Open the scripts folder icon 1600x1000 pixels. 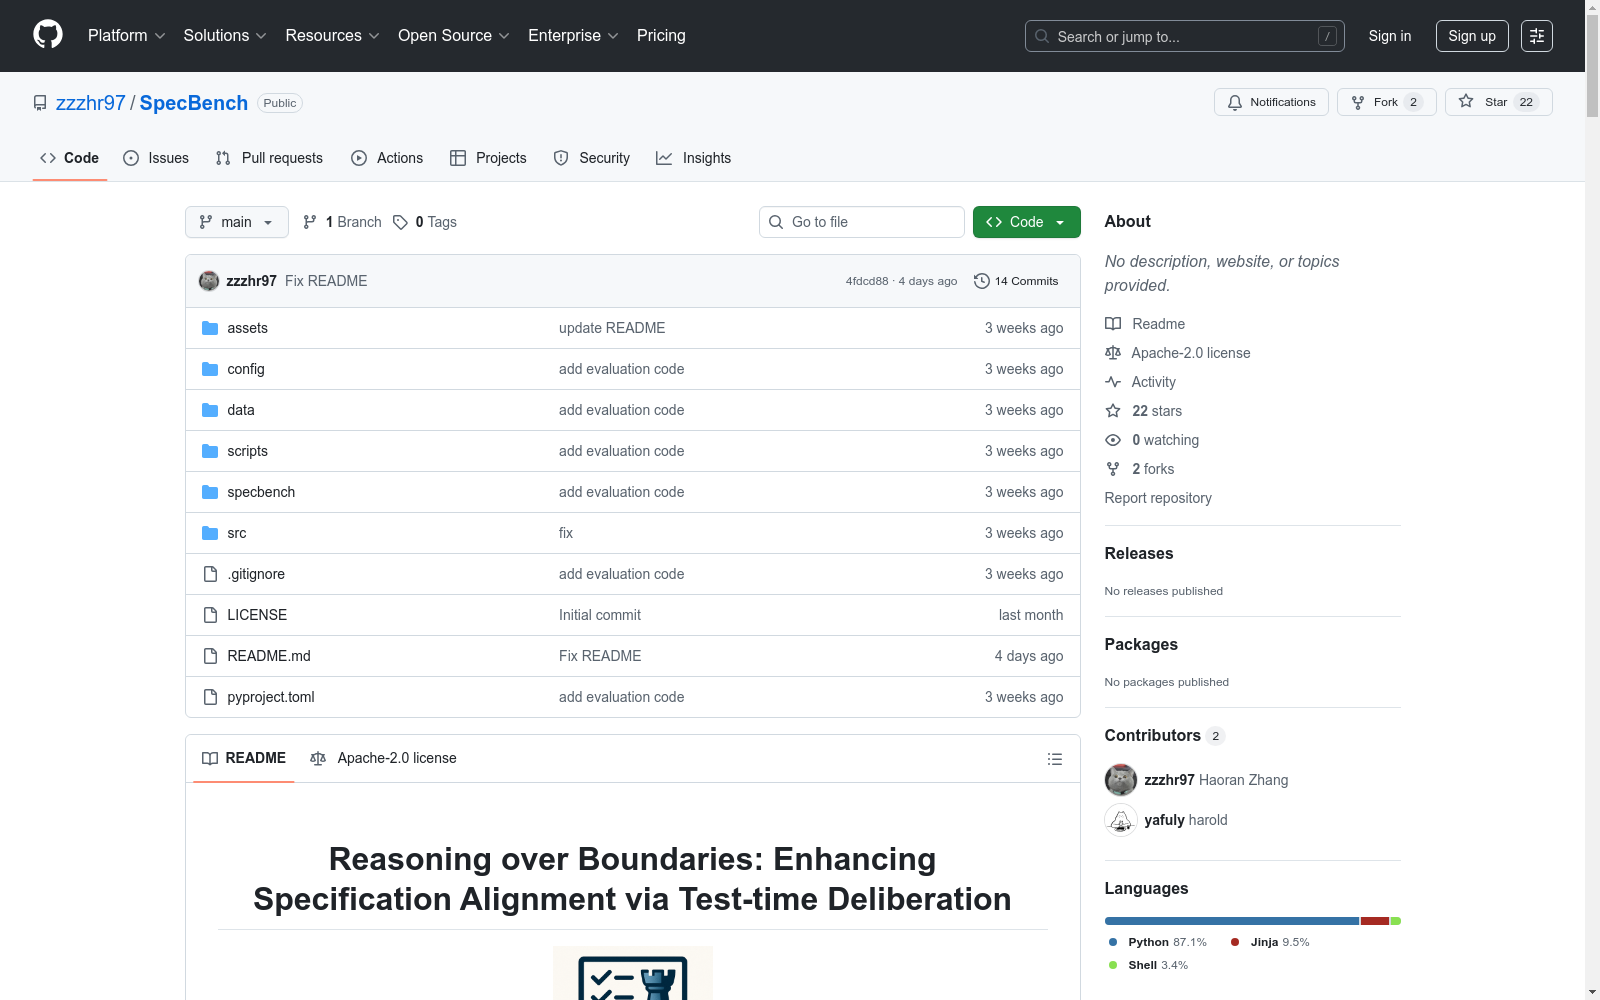click(x=210, y=451)
